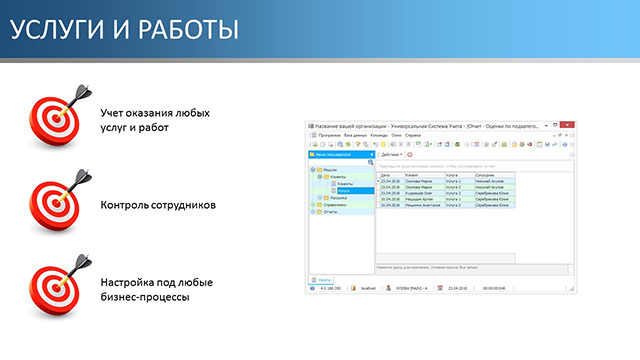The height and width of the screenshot is (360, 640).
Task: Click the magnifier search icon in the main toolbar
Action: tap(340, 144)
